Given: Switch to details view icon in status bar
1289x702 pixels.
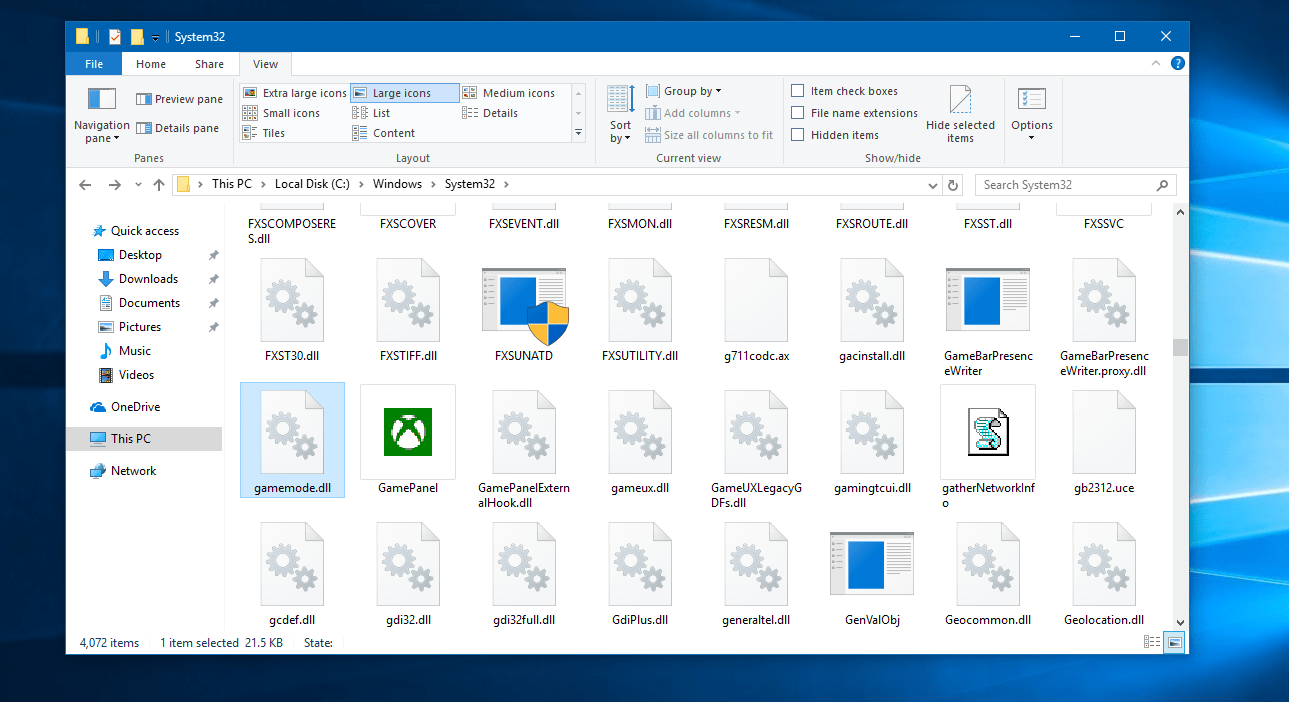Looking at the screenshot, I should click(x=1153, y=642).
